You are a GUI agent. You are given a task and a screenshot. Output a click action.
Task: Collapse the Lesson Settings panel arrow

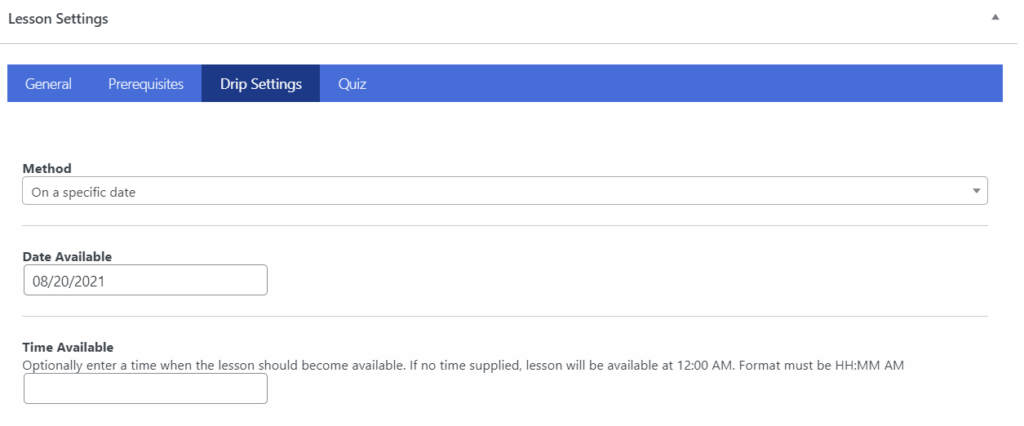995,18
